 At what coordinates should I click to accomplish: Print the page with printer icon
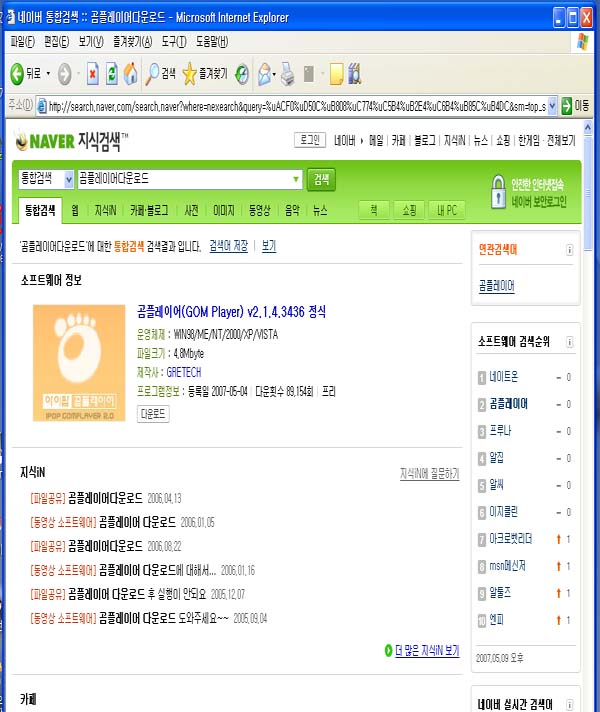tap(288, 74)
